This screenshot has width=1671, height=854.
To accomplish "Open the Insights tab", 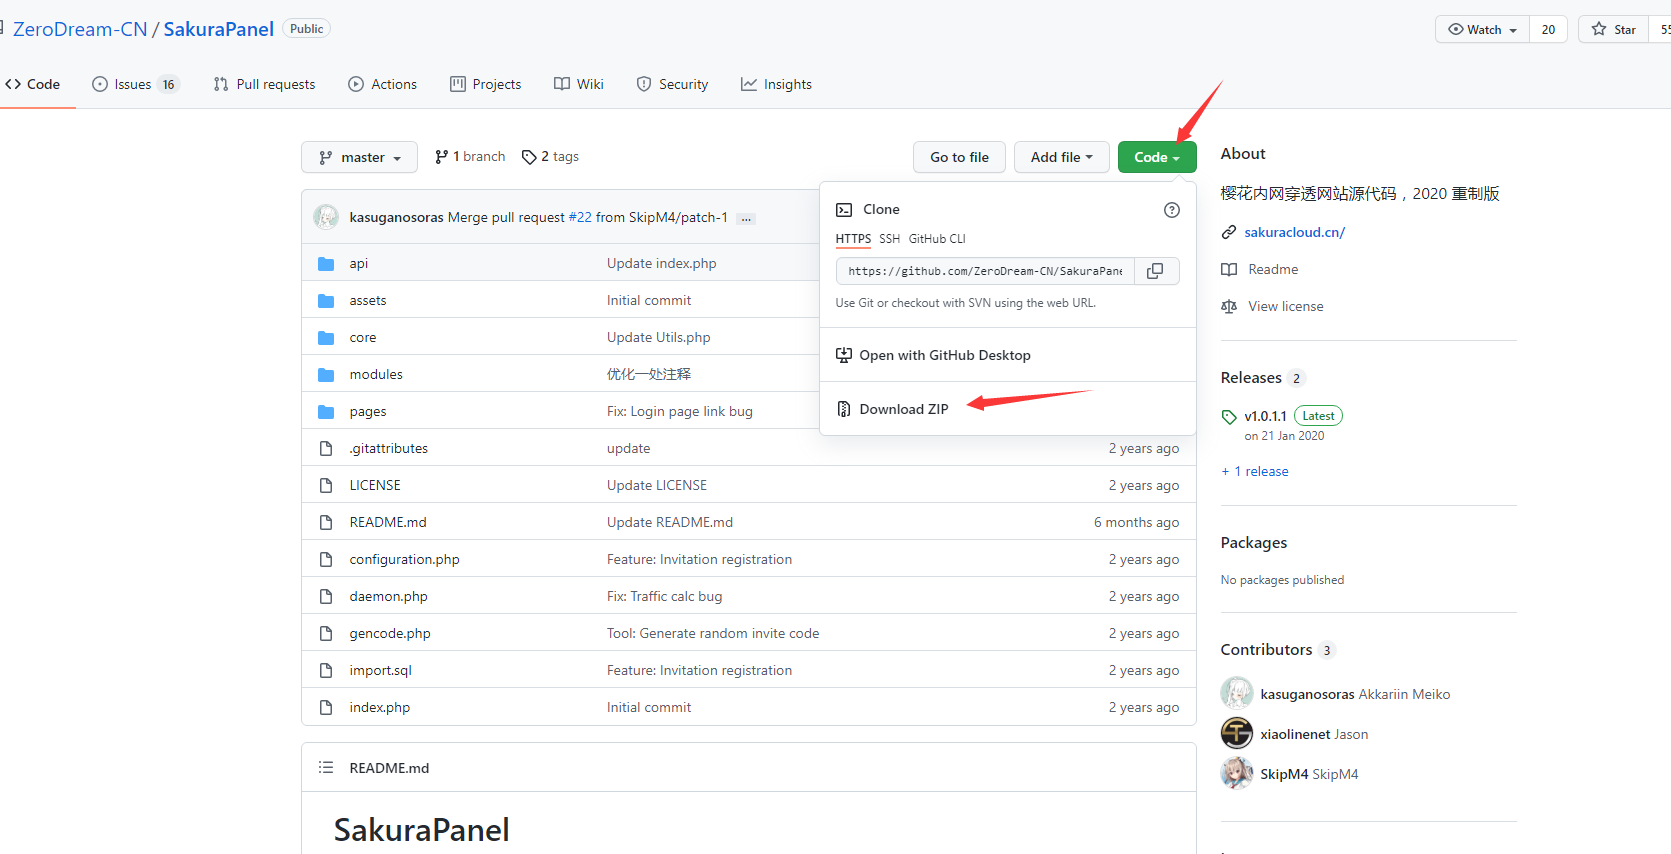I will click(776, 85).
